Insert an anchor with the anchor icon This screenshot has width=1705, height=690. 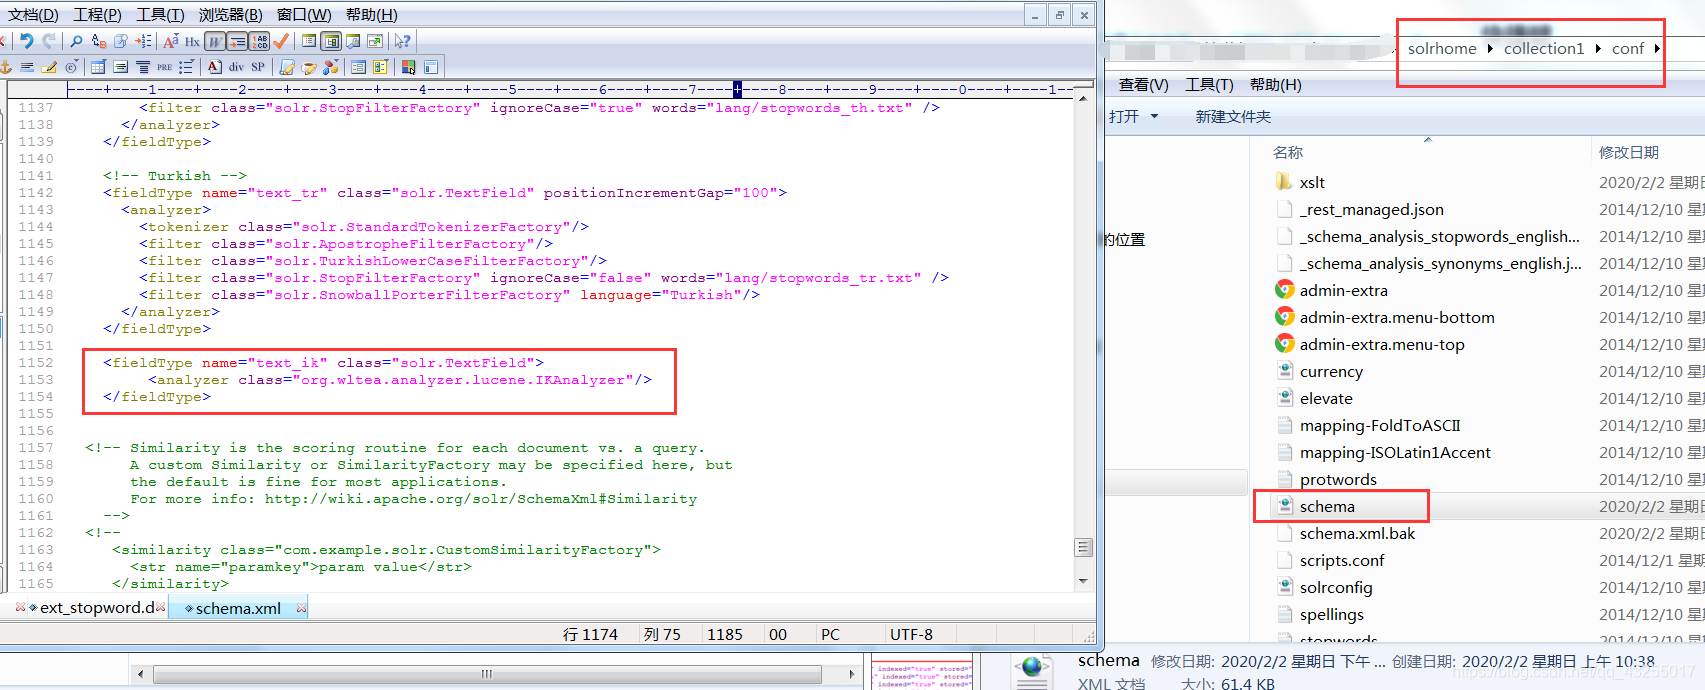[x=5, y=67]
